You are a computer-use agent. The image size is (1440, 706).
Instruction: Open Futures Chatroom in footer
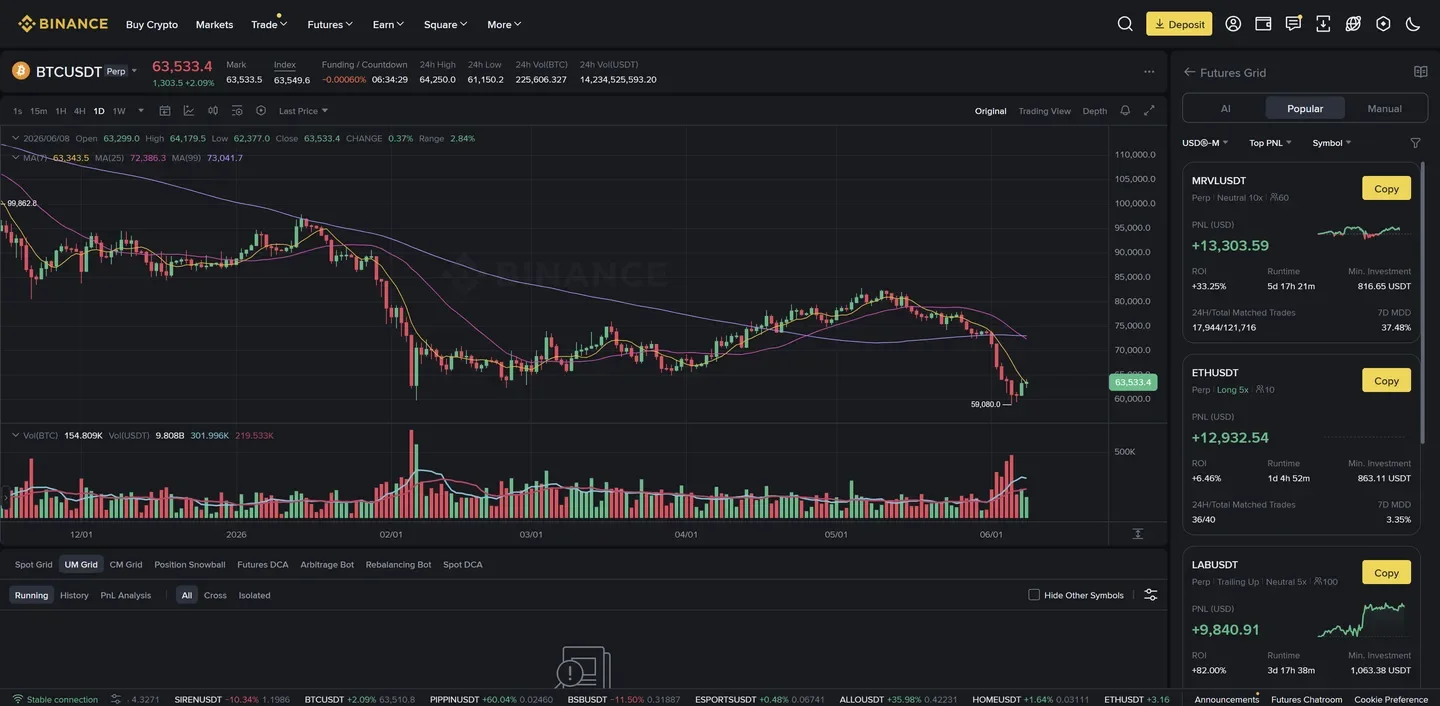coord(1307,699)
